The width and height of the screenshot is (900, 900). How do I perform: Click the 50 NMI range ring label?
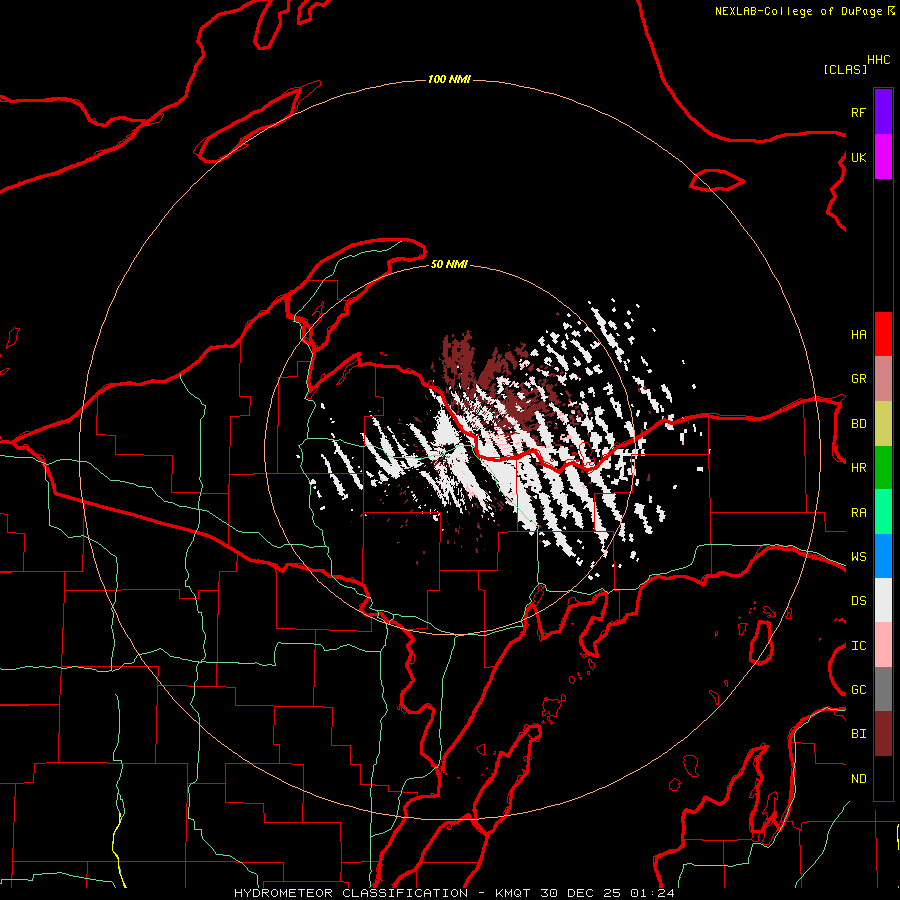[449, 264]
